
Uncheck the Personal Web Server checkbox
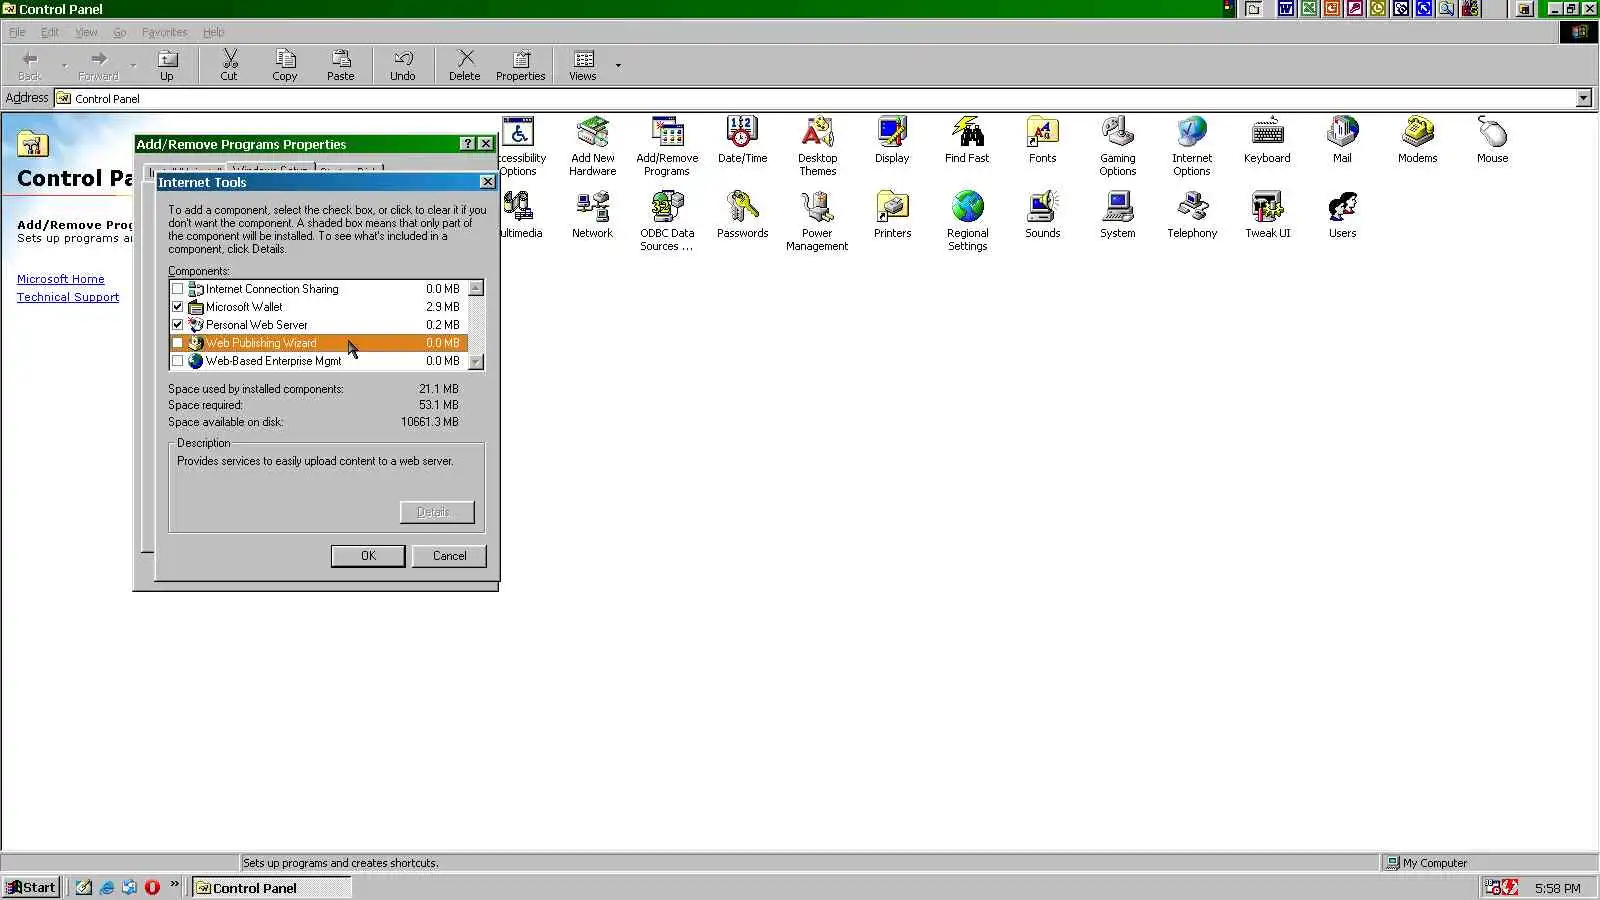pos(178,325)
